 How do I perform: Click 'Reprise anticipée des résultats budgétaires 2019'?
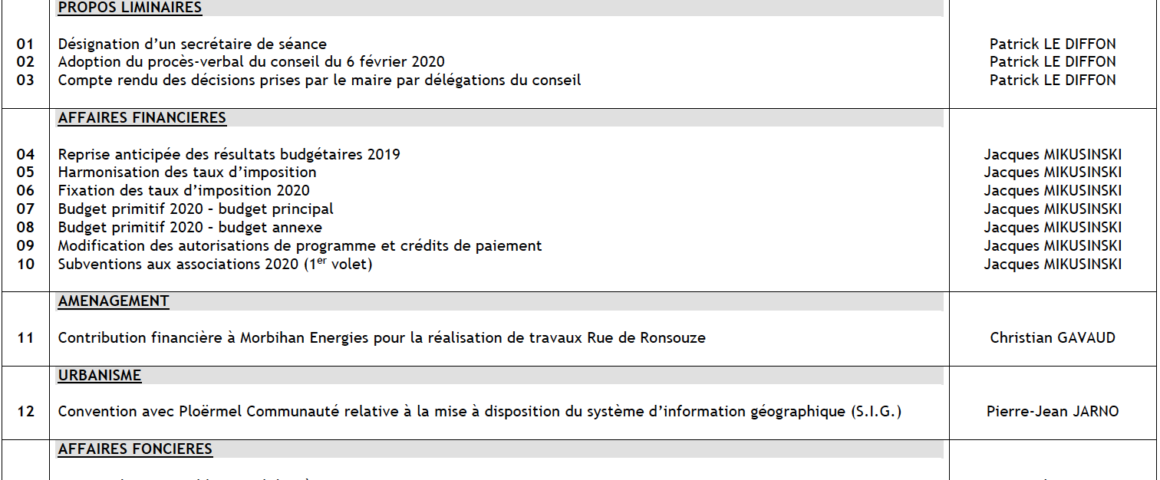point(229,154)
